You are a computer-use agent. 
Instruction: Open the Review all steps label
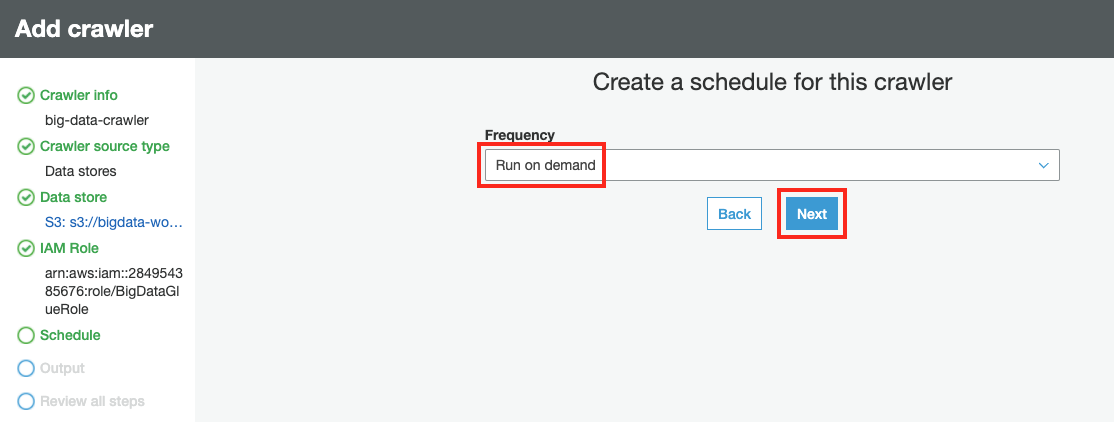click(92, 402)
